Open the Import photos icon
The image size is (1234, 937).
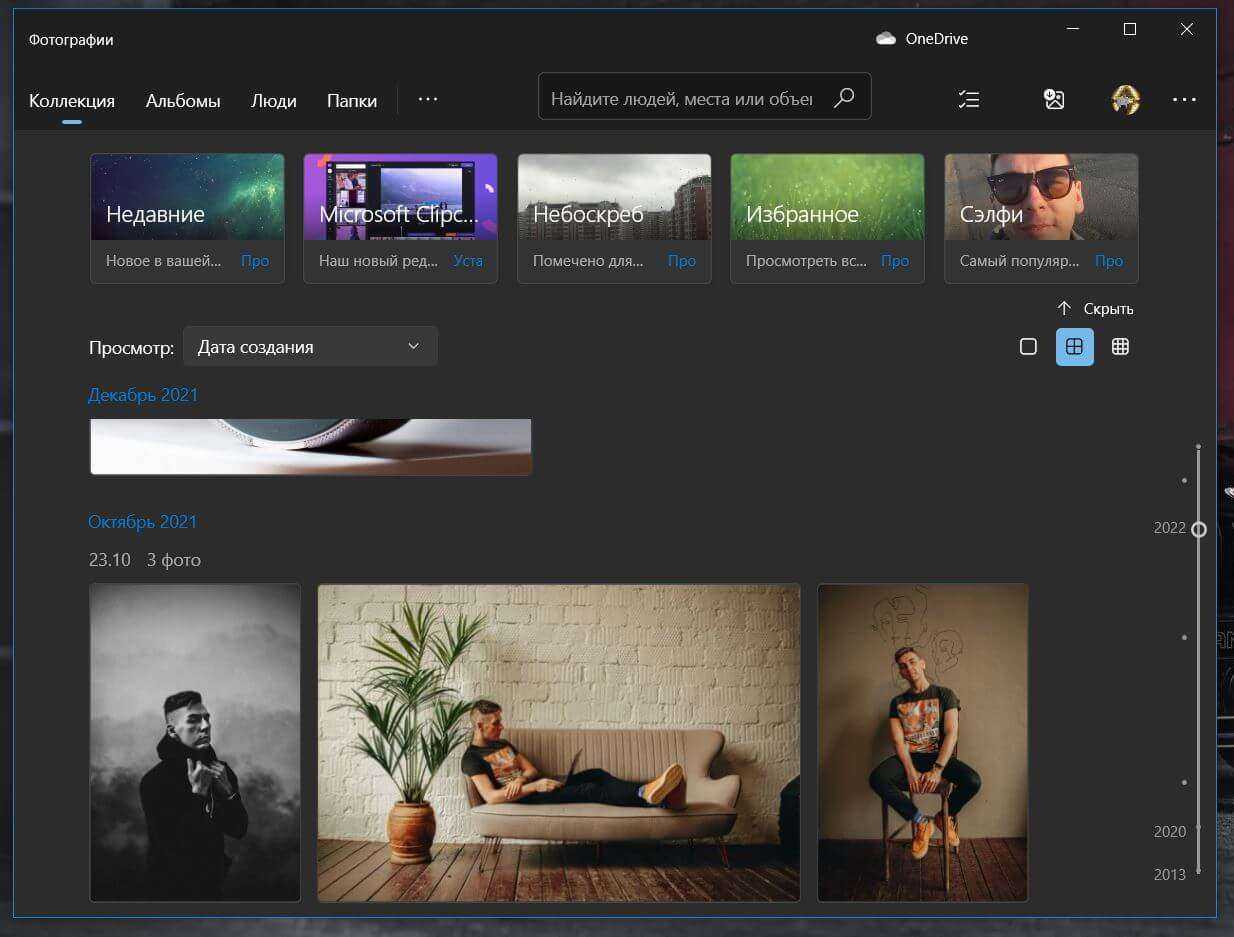tap(1054, 99)
